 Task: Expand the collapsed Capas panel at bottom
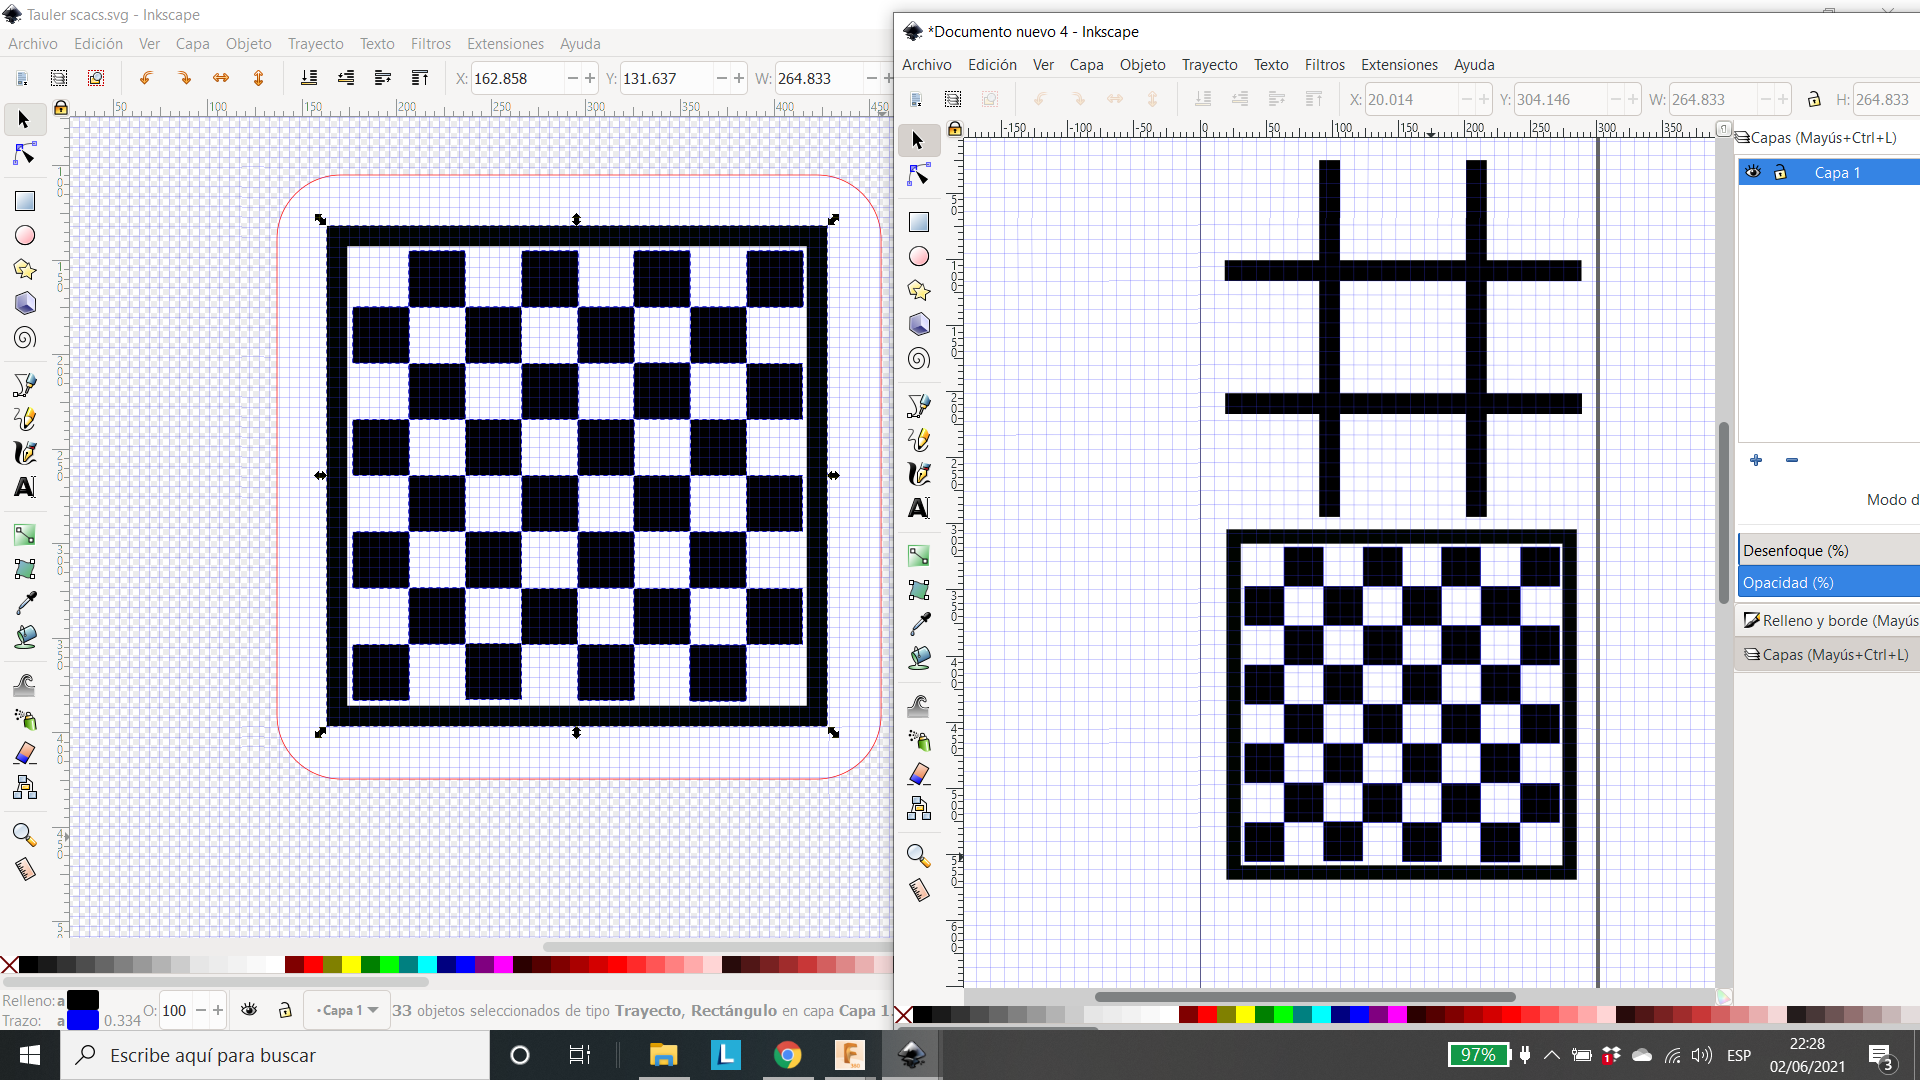click(x=1830, y=654)
